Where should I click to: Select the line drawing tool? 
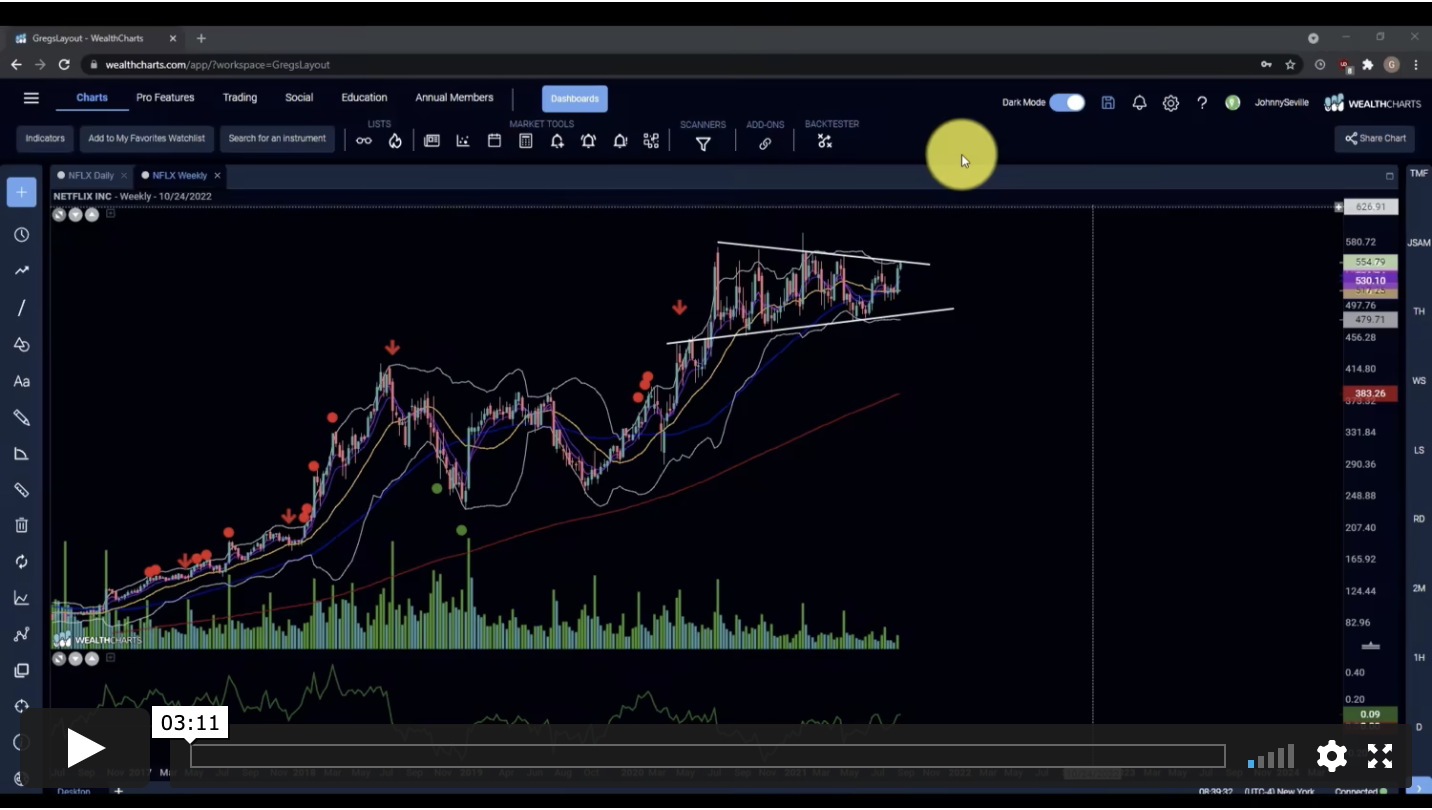pyautogui.click(x=21, y=308)
